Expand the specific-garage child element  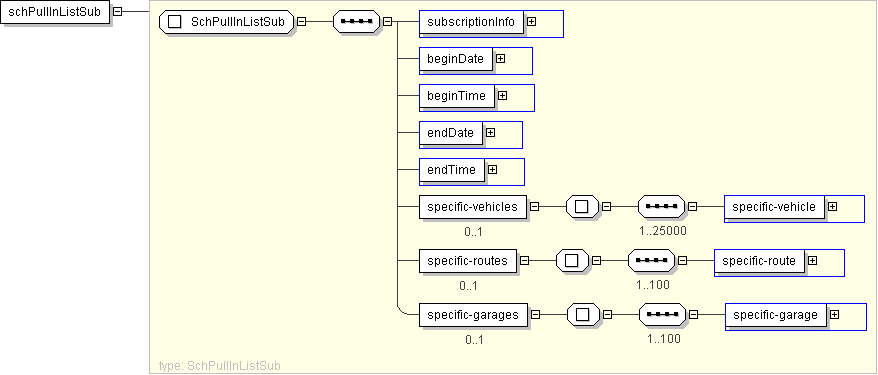[x=834, y=315]
